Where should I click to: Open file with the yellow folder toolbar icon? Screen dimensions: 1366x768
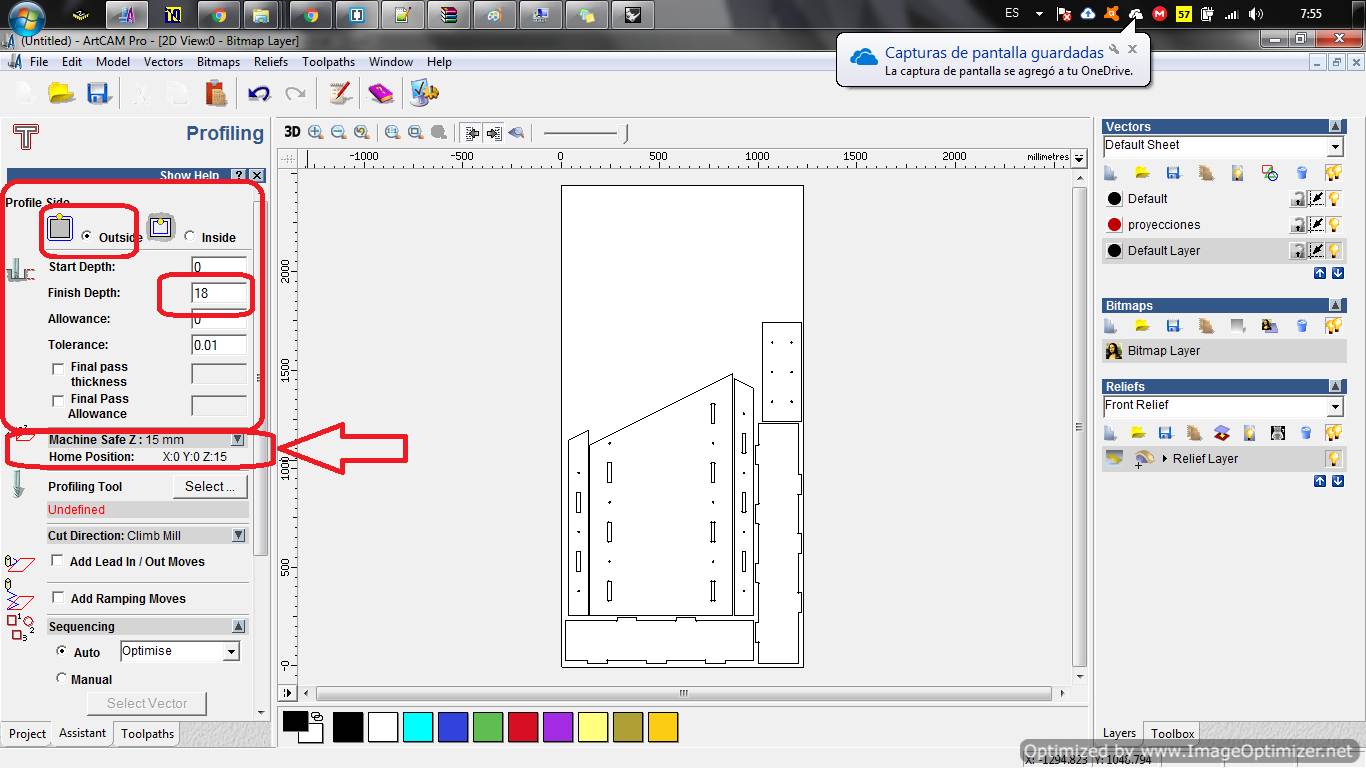pos(61,94)
